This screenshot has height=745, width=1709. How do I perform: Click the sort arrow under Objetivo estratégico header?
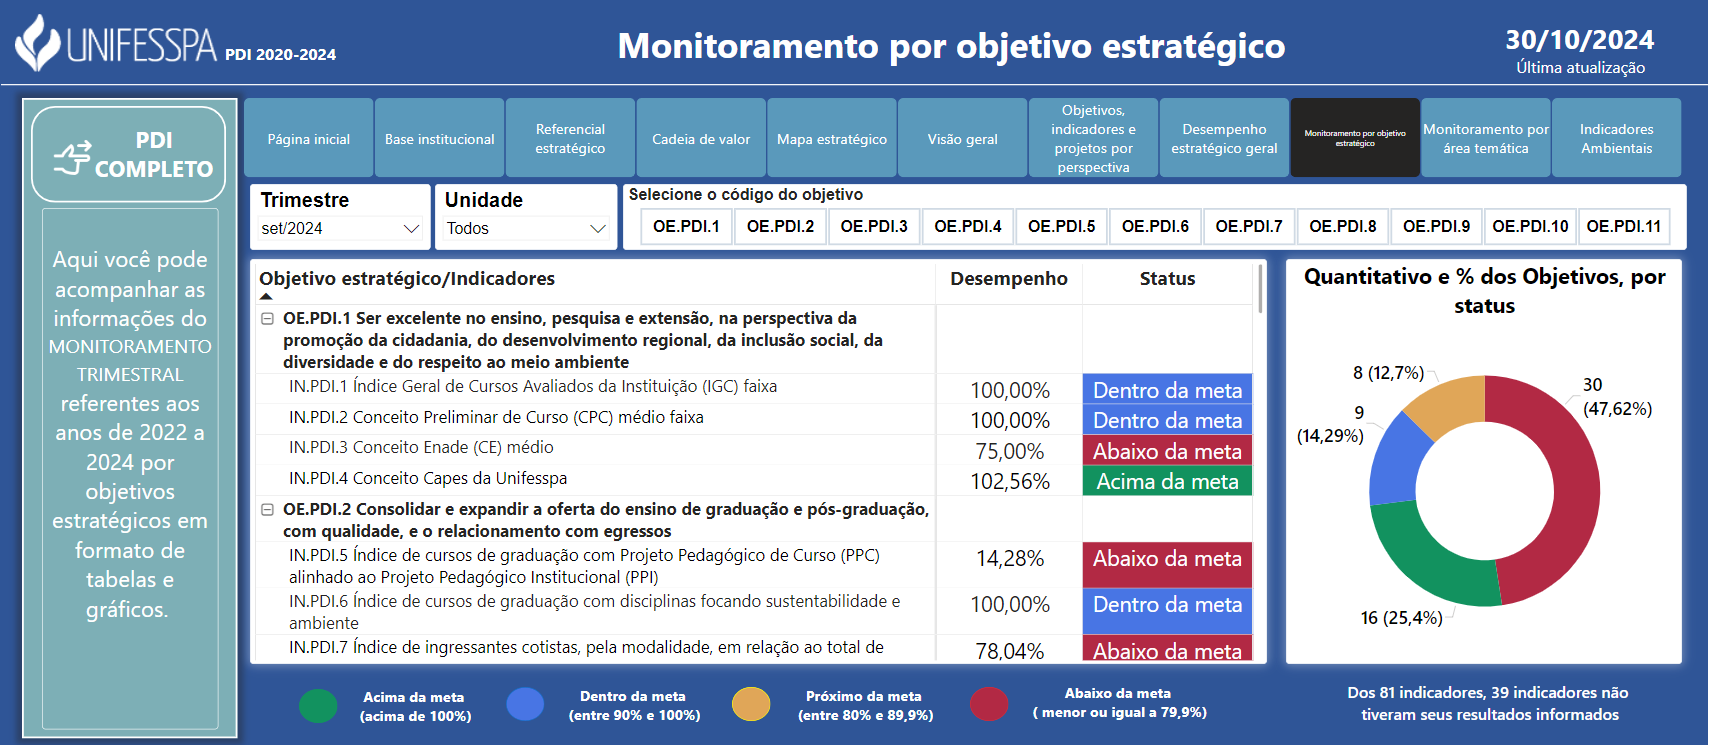point(266,297)
